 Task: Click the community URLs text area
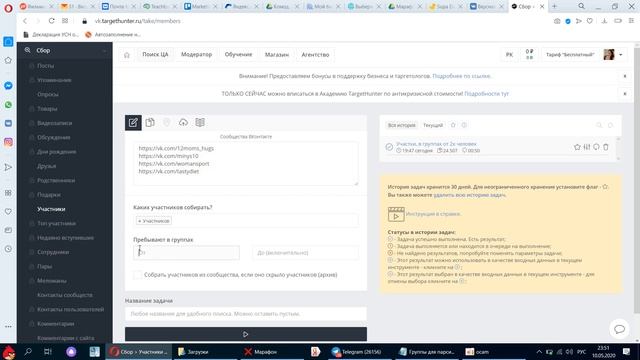246,163
